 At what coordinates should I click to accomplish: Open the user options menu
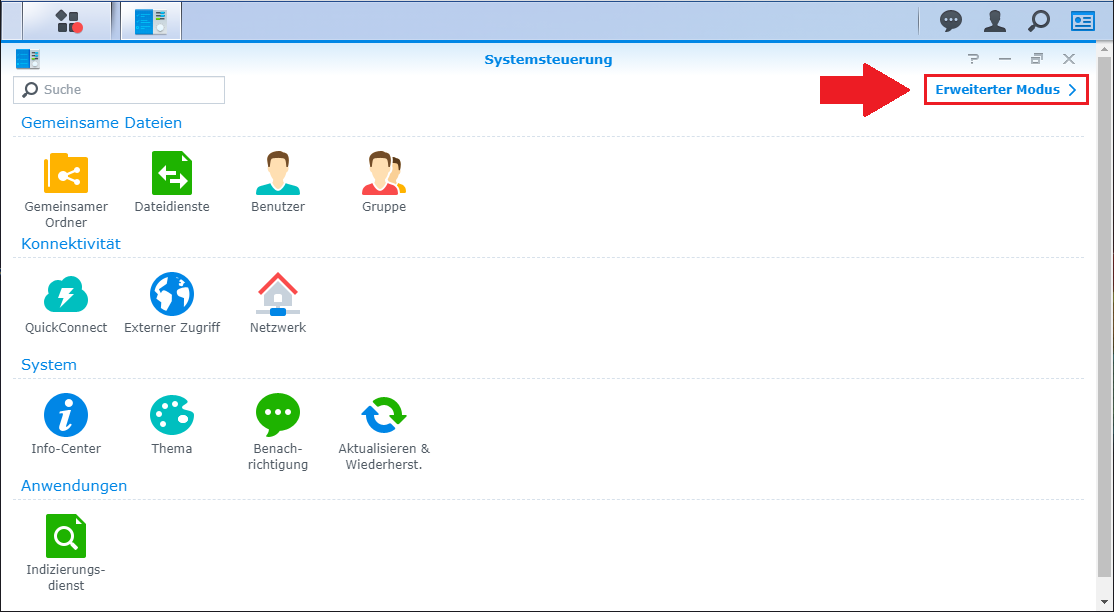pos(995,21)
